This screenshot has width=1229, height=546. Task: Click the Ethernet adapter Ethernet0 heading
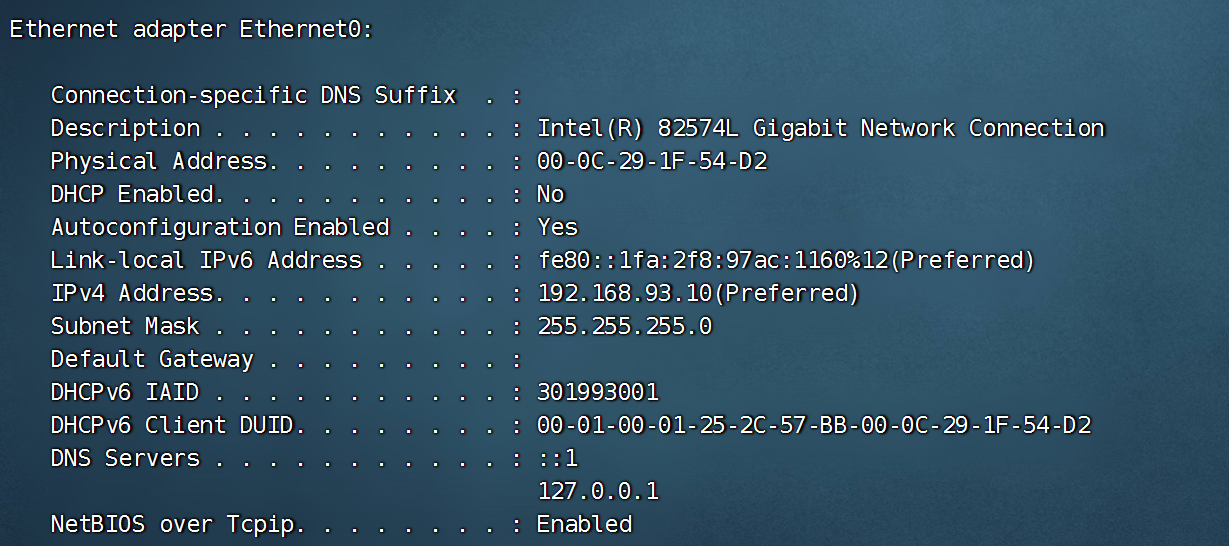(x=191, y=29)
